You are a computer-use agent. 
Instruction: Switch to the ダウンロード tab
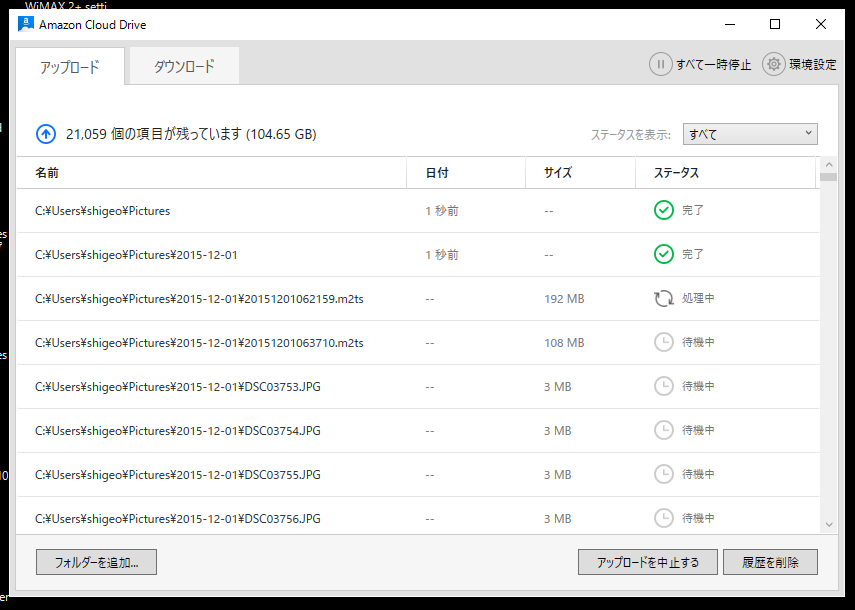pos(184,66)
